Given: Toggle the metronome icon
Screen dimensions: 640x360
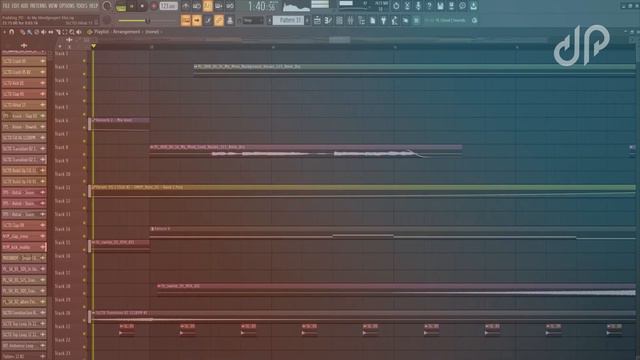Looking at the screenshot, I should click(x=186, y=6).
